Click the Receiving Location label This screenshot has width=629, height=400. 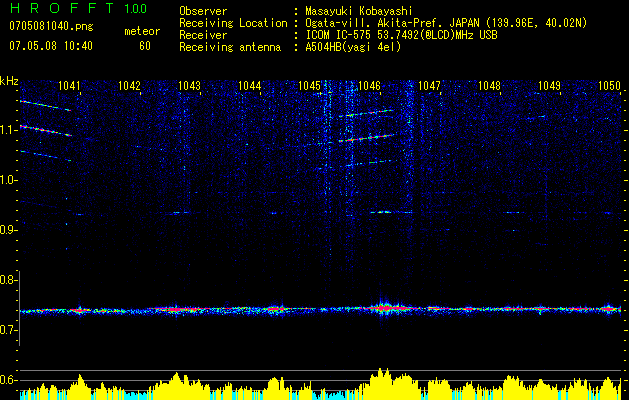click(x=233, y=23)
